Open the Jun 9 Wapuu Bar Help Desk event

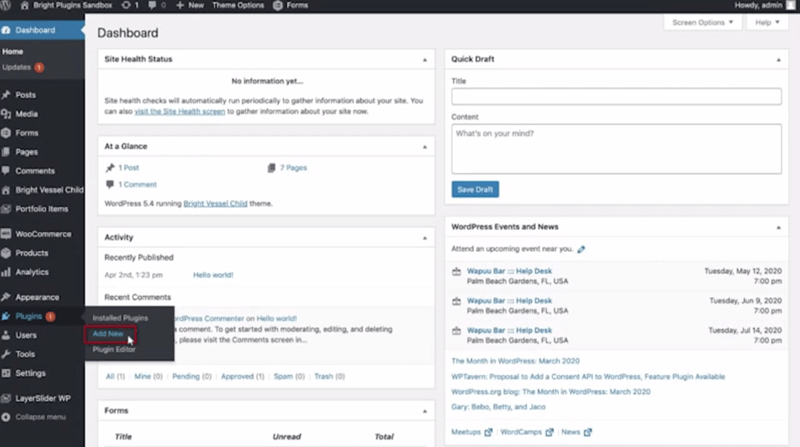click(x=509, y=301)
